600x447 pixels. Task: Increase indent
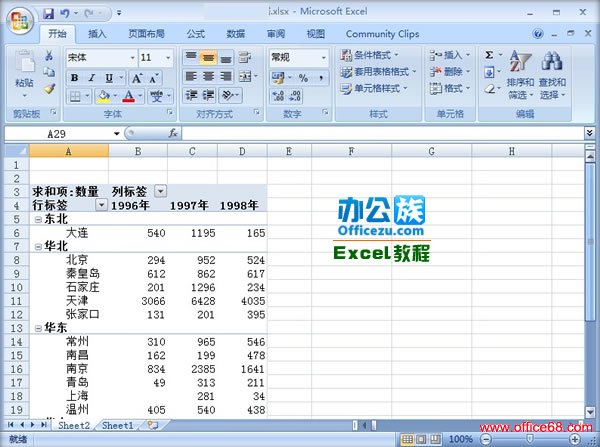coord(208,95)
